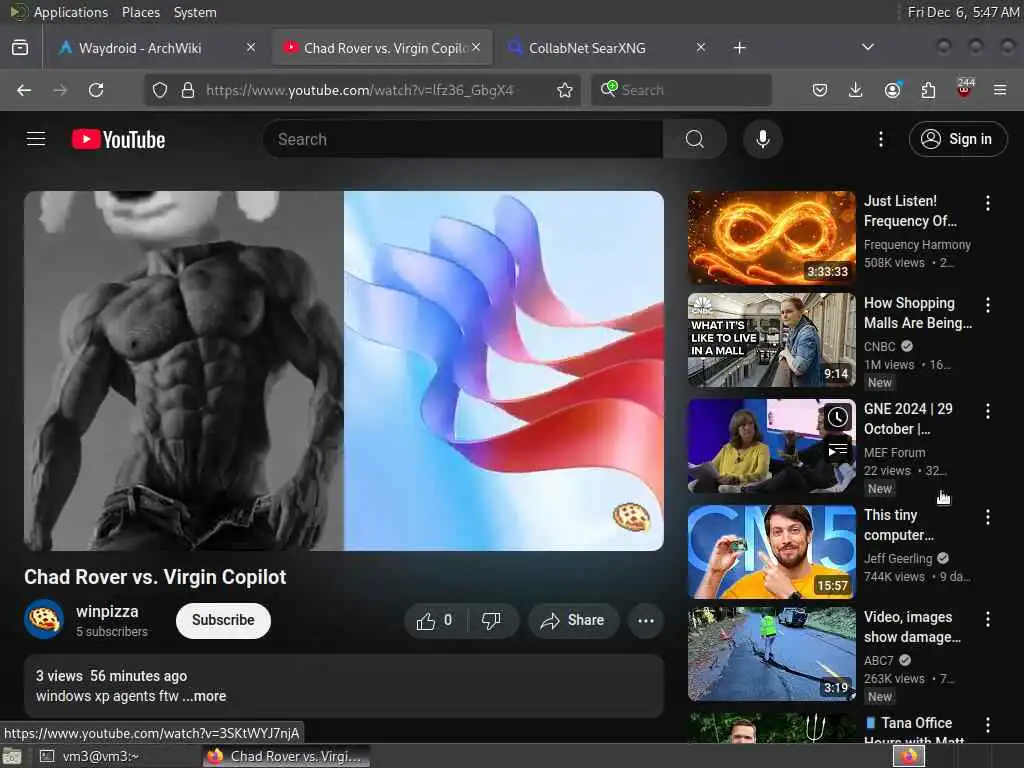
Task: Open the Firefox application hamburger menu
Action: (x=1000, y=90)
